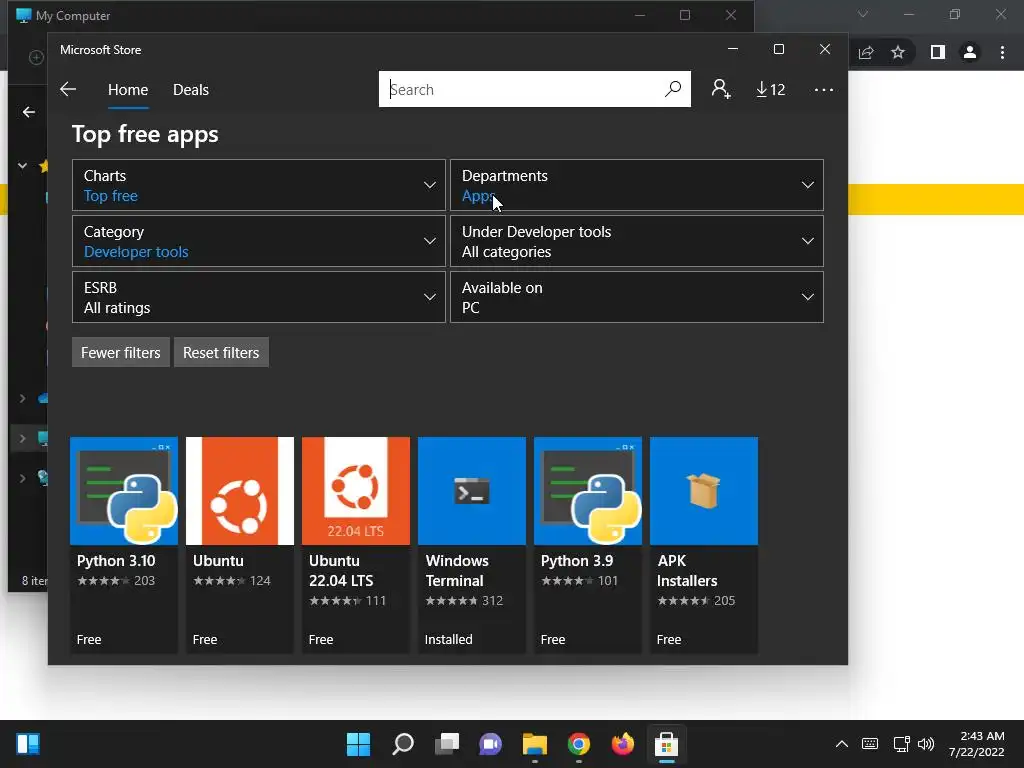Click the touch keyboard tray icon
This screenshot has width=1024, height=768.
(x=870, y=744)
